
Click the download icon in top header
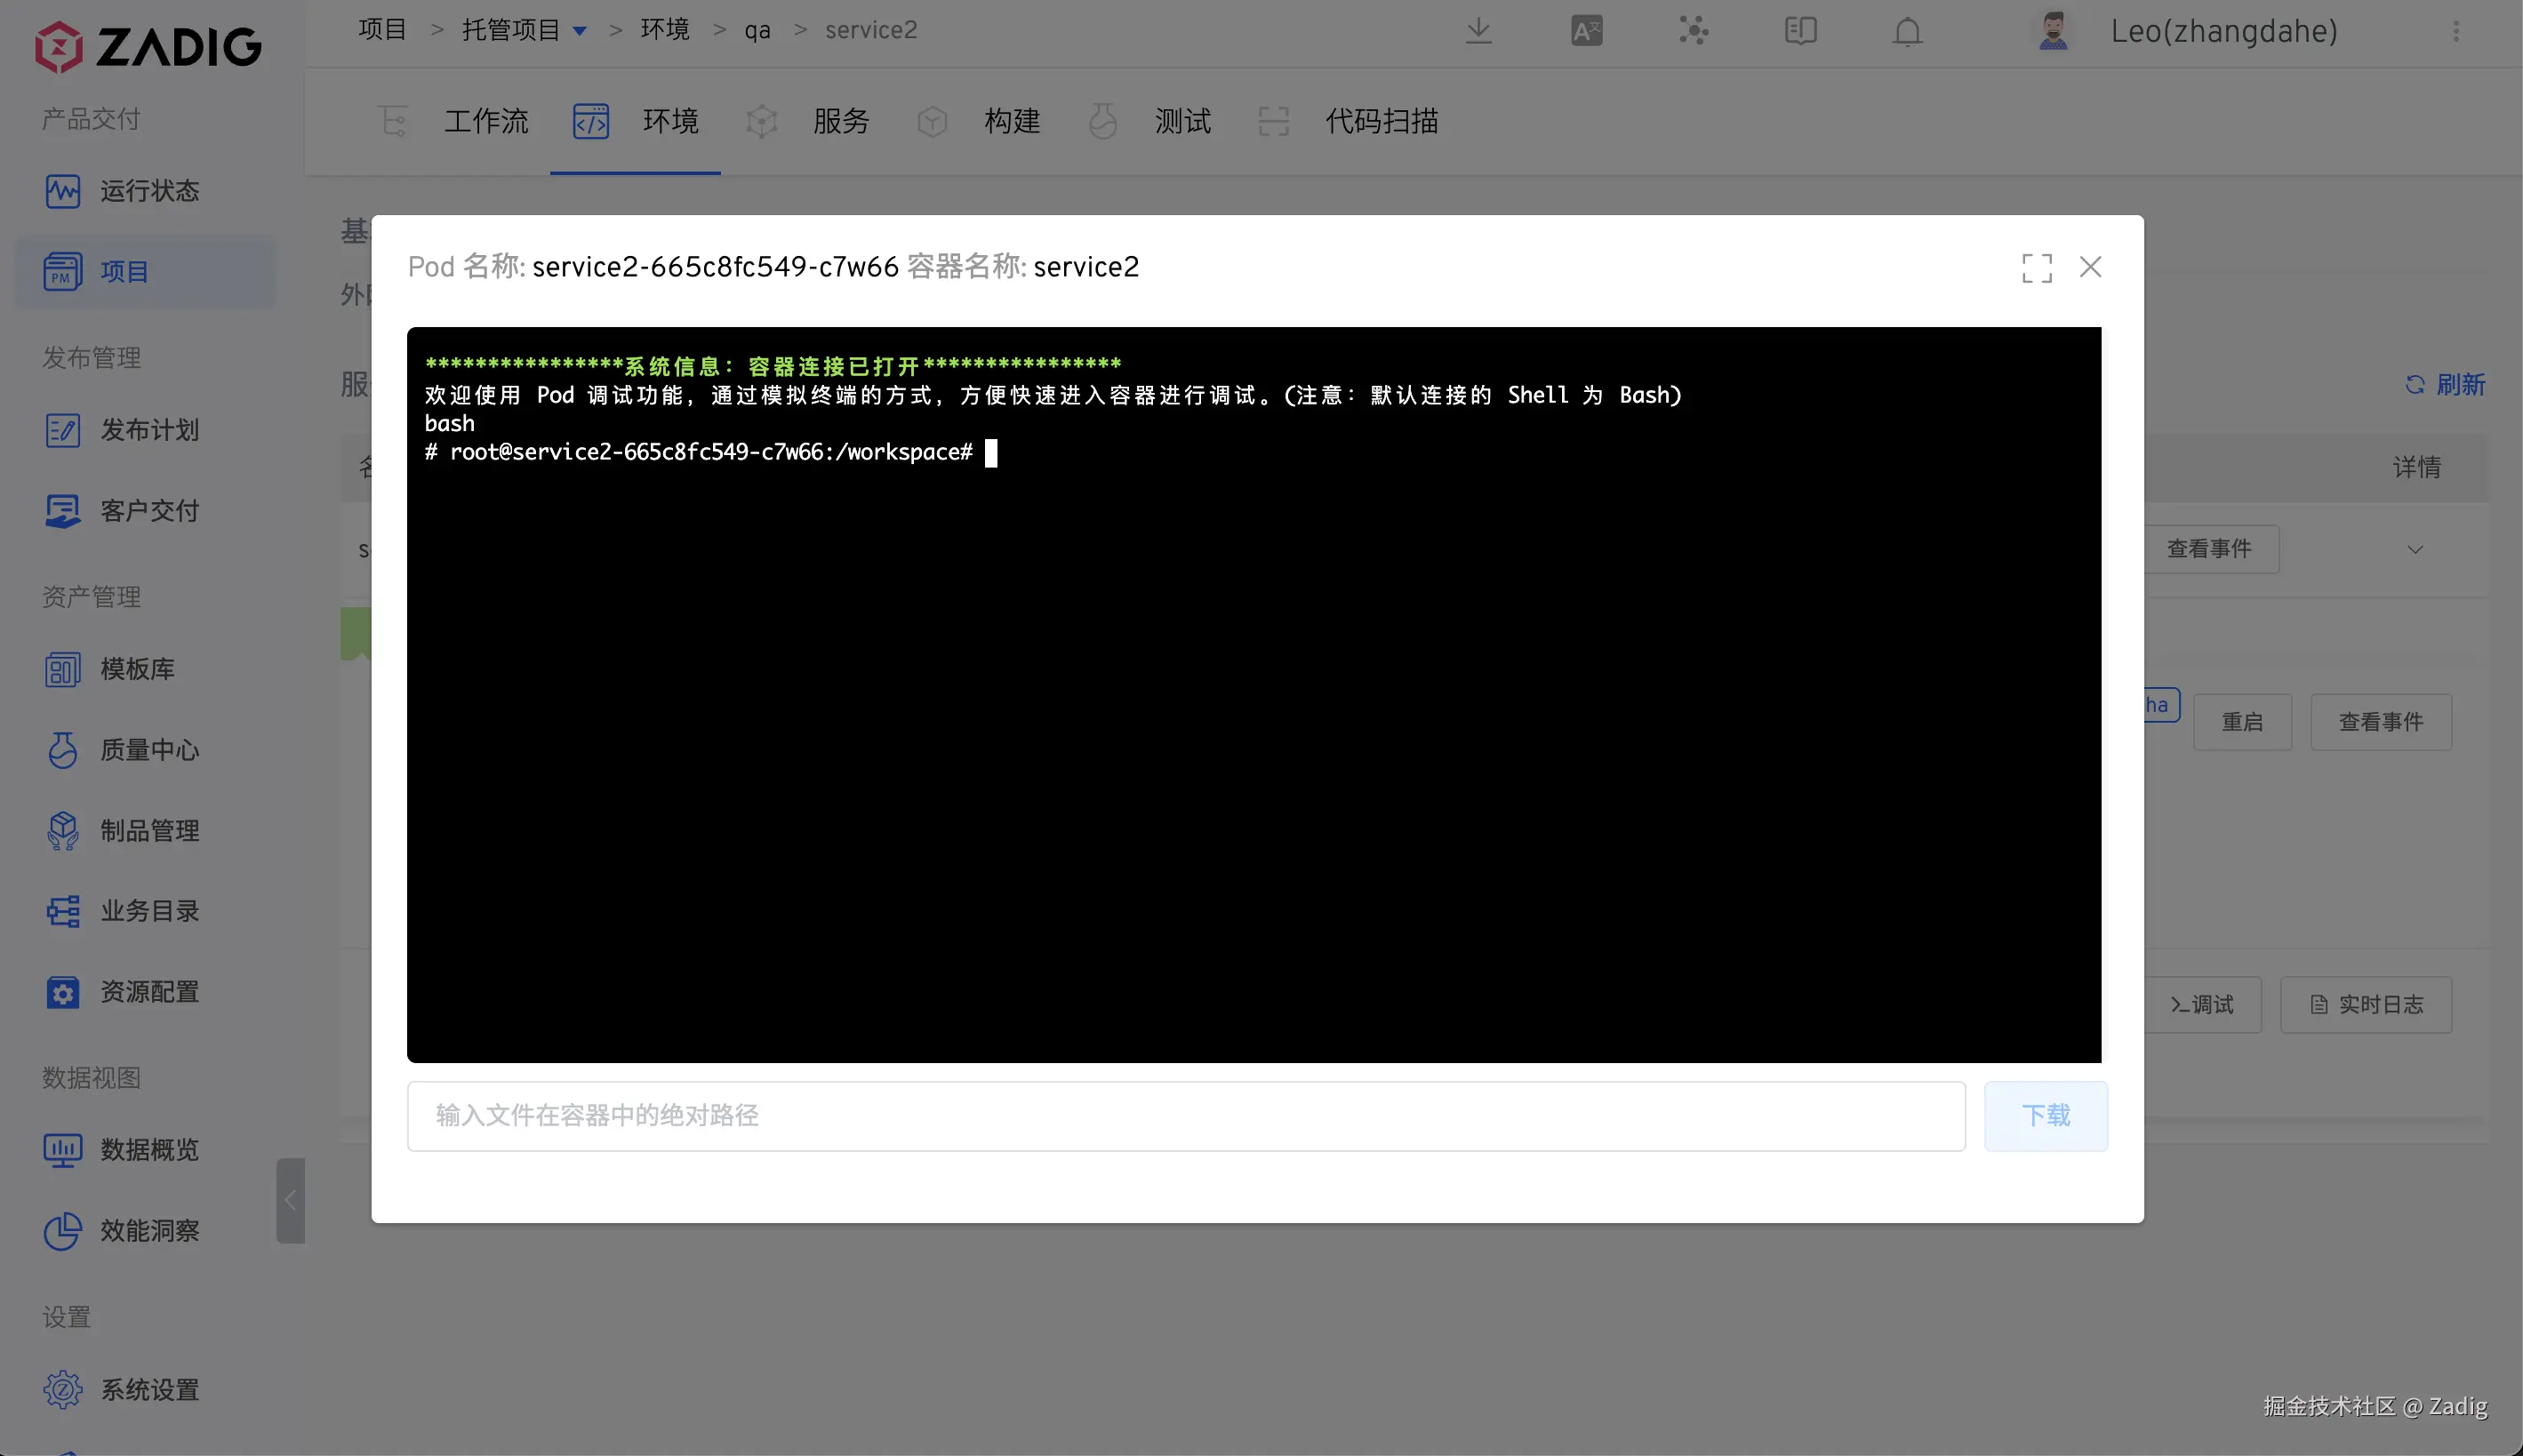[x=1478, y=31]
